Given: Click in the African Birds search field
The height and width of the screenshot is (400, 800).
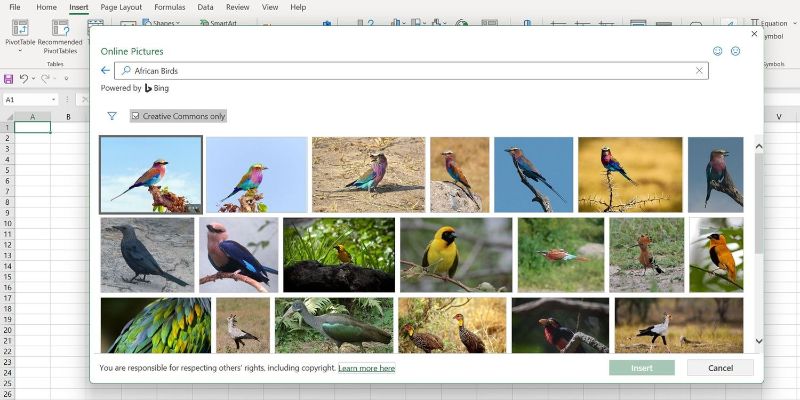Looking at the screenshot, I should [400, 71].
